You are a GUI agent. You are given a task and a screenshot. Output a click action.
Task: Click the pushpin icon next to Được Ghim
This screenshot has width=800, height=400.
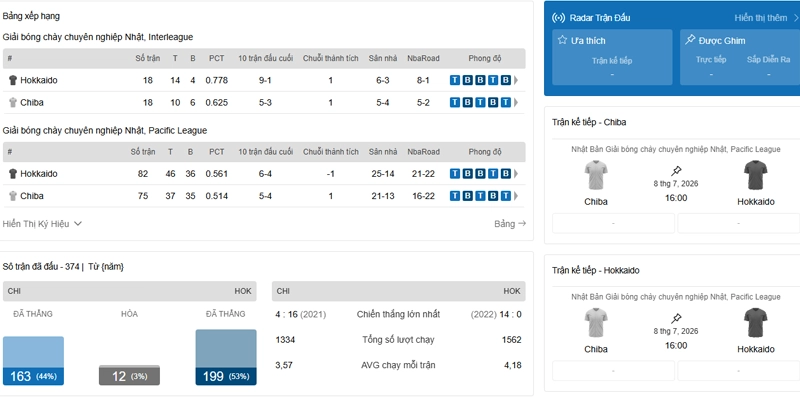point(690,40)
